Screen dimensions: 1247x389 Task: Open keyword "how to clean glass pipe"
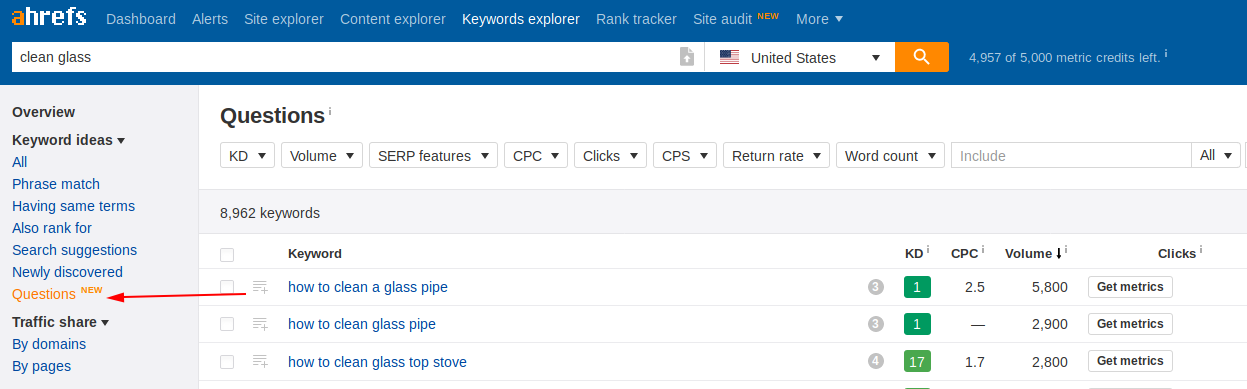click(362, 324)
